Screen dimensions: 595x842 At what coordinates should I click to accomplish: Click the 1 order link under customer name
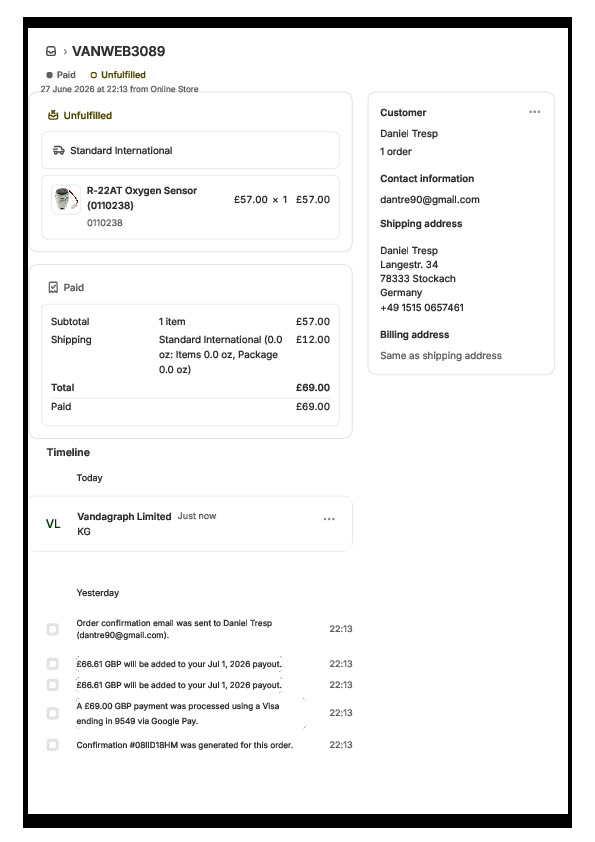396,151
